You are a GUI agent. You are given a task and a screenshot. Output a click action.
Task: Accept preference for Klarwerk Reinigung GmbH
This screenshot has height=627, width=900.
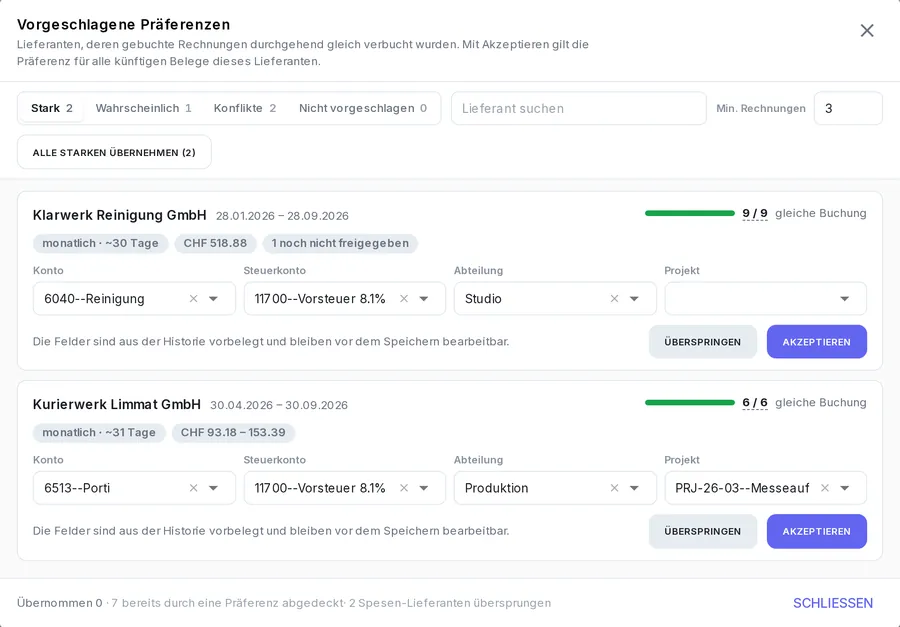817,342
